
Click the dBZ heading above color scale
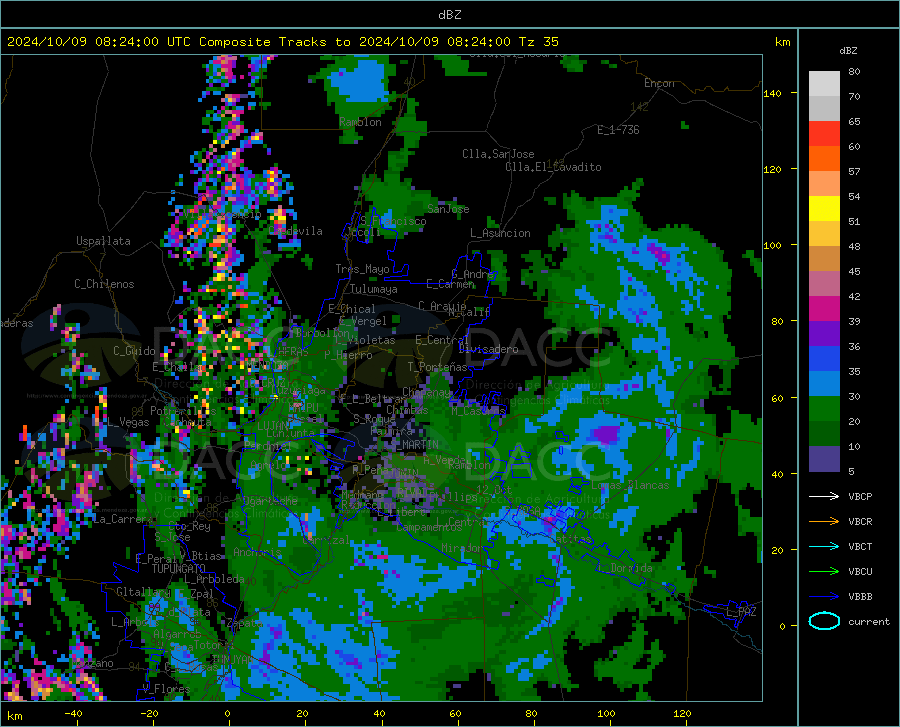[848, 50]
